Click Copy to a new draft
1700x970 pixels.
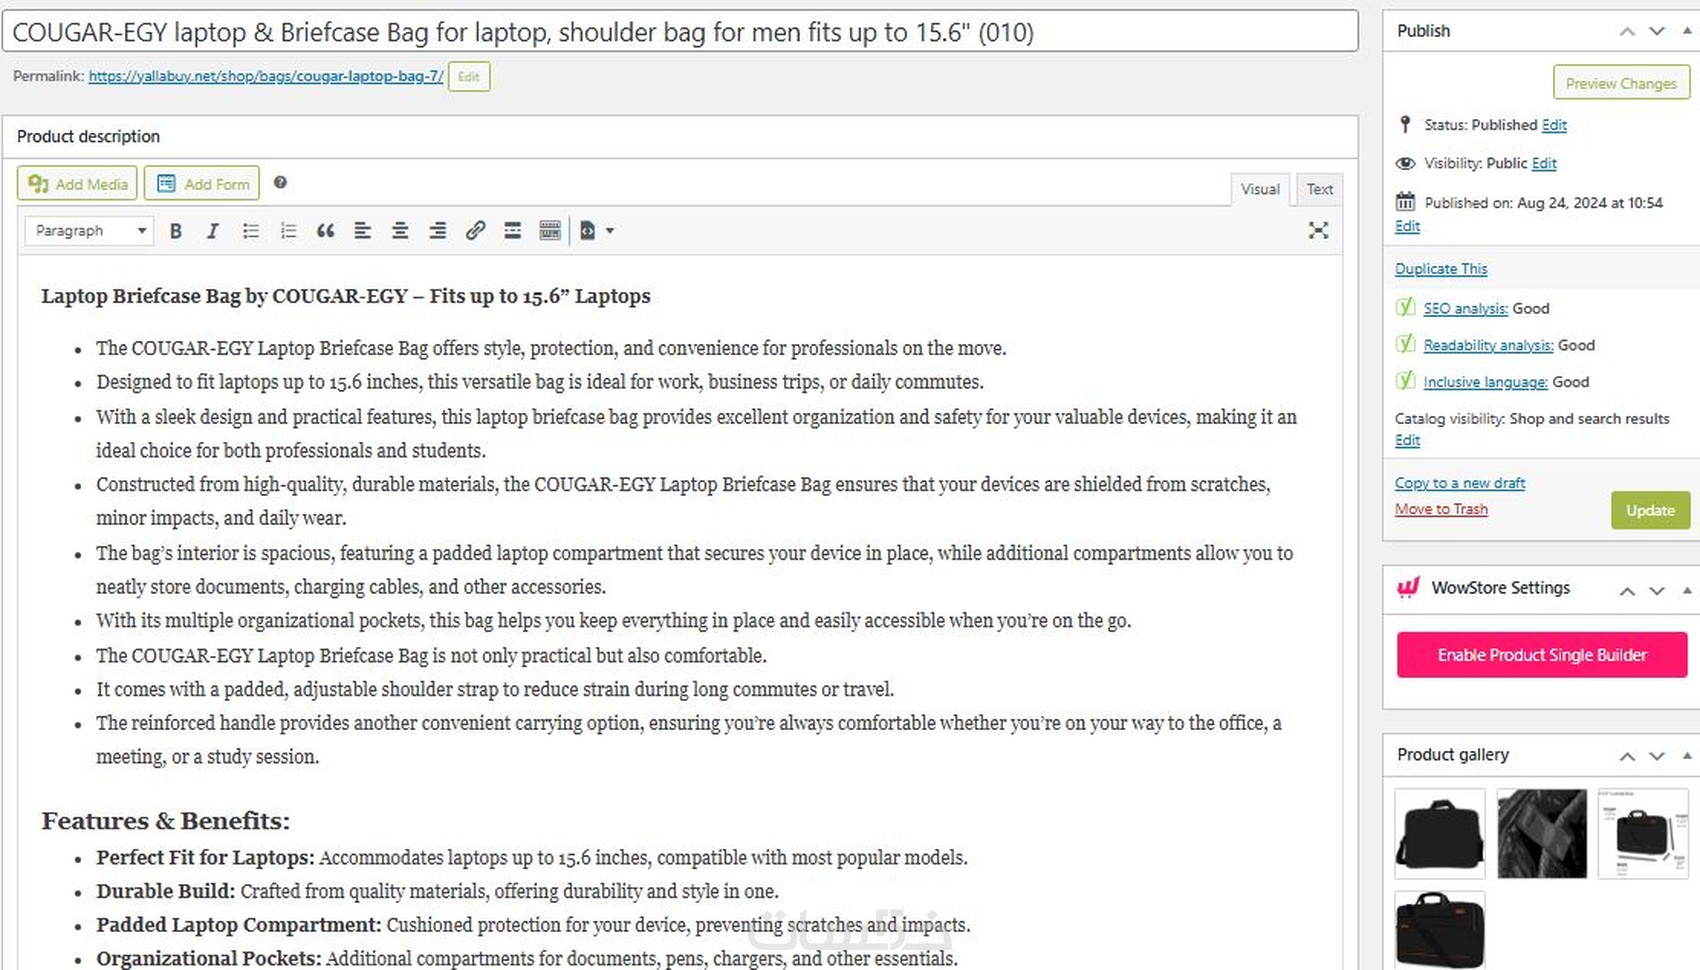1460,483
